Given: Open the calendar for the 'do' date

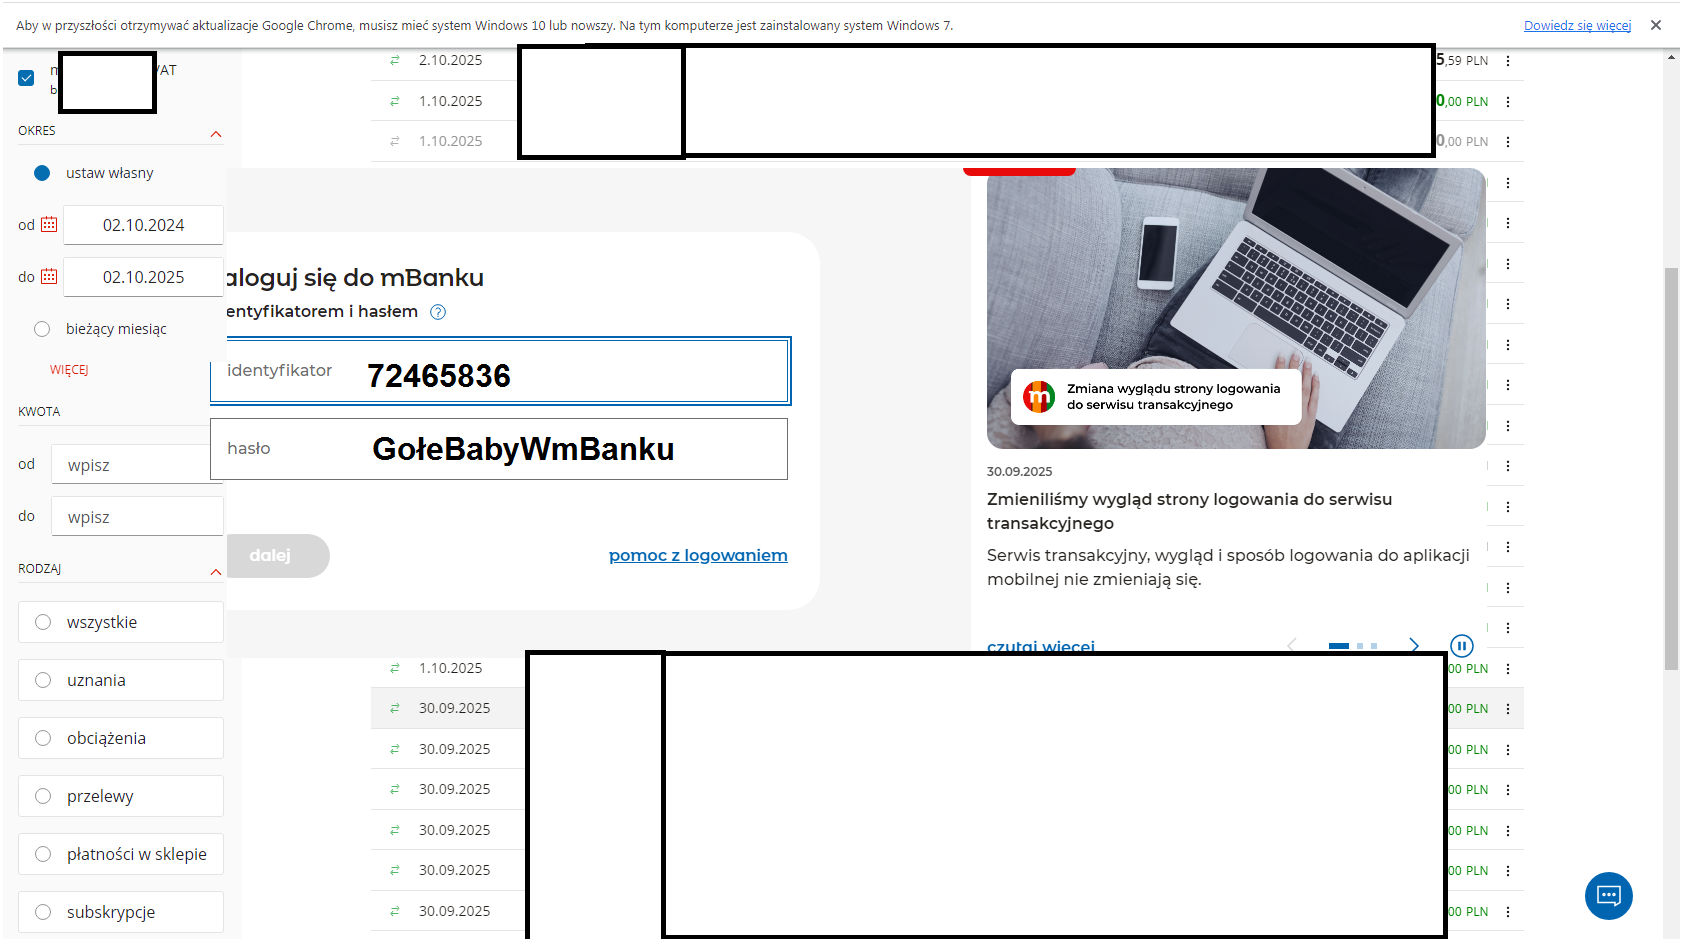Looking at the screenshot, I should coord(49,276).
